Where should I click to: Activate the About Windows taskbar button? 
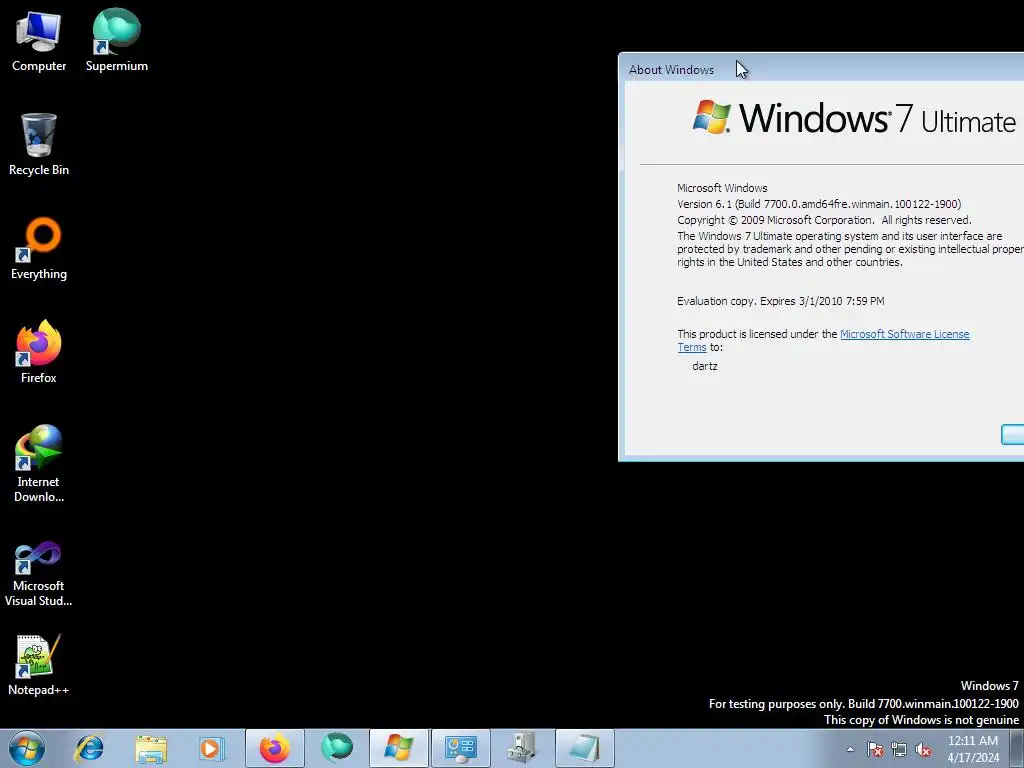(399, 748)
